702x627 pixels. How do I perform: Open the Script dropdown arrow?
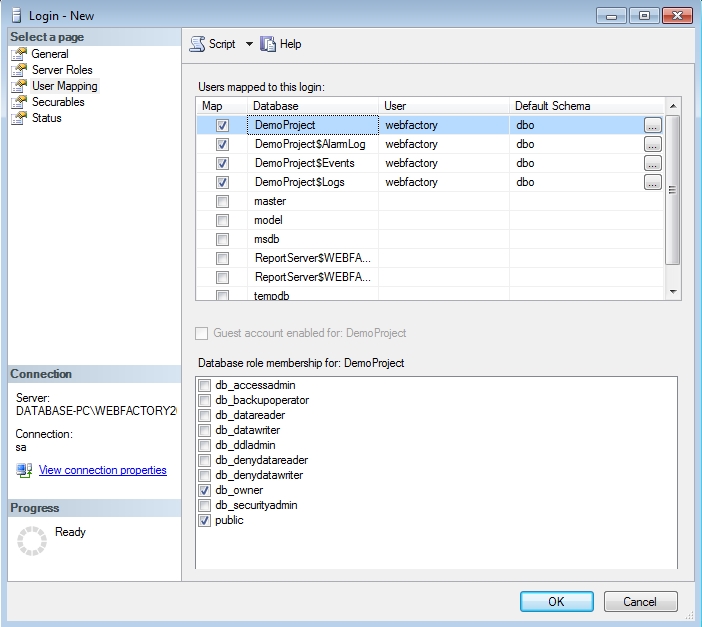click(249, 44)
